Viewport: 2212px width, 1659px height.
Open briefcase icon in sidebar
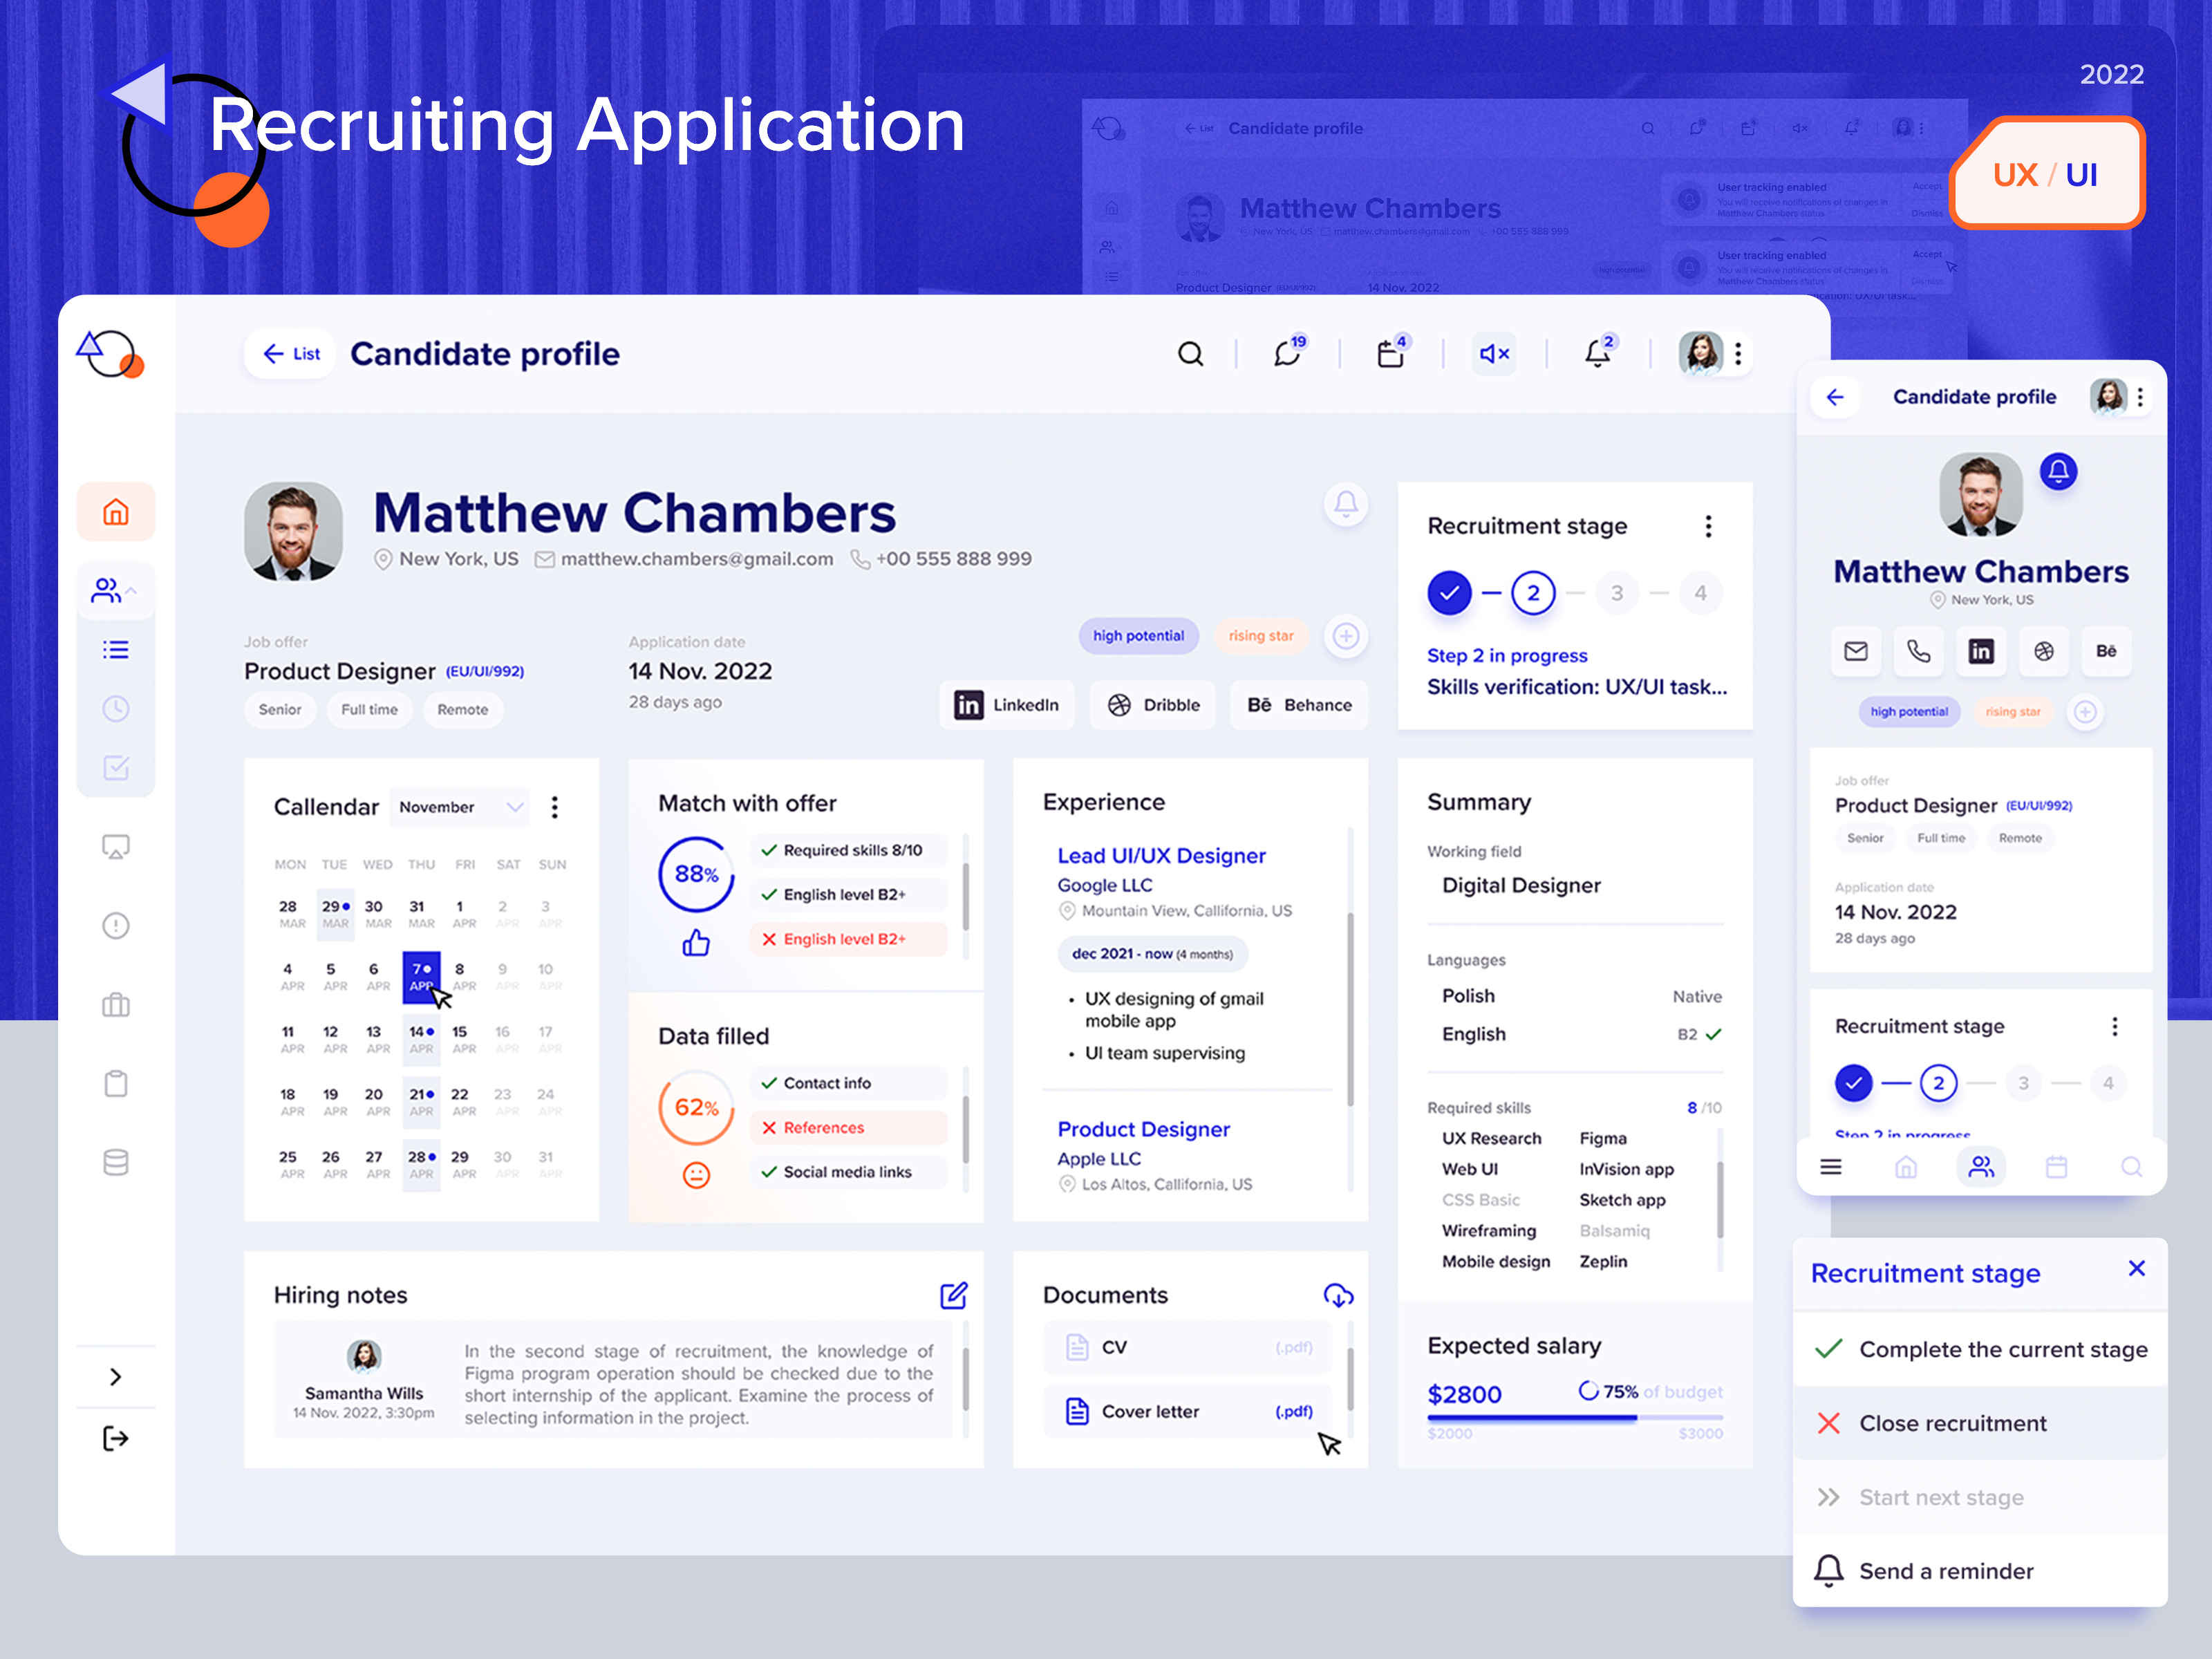tap(116, 1005)
